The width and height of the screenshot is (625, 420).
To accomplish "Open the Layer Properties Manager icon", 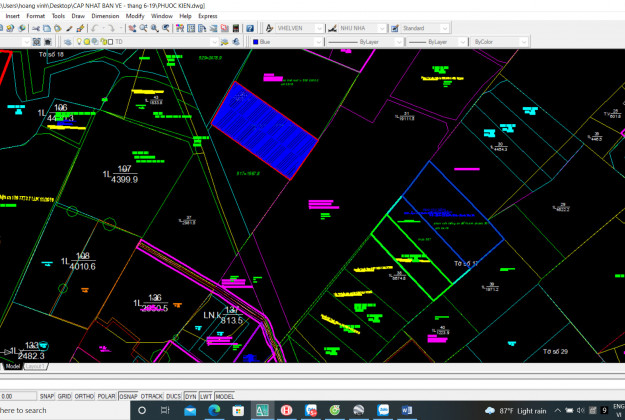I will (68, 42).
